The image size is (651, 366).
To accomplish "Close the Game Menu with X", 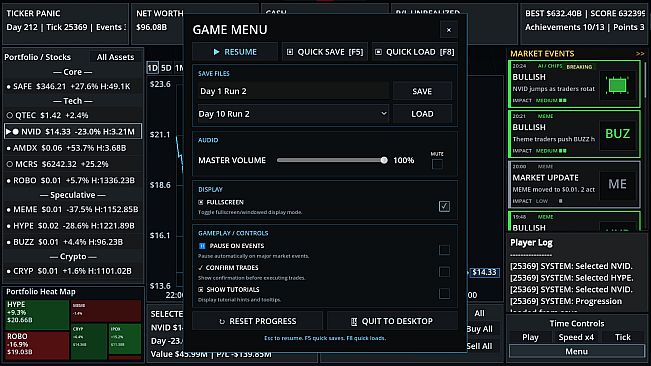I will (x=448, y=30).
